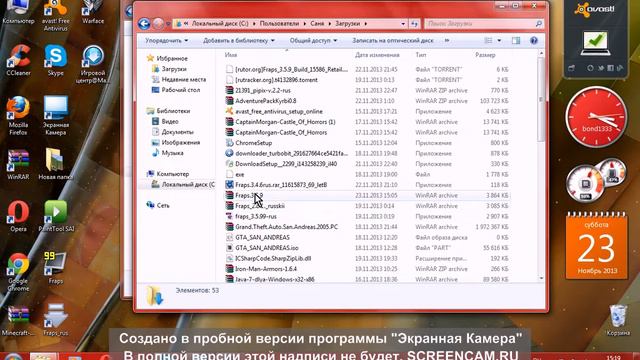Click the Explorer back navigation arrow

pyautogui.click(x=144, y=24)
